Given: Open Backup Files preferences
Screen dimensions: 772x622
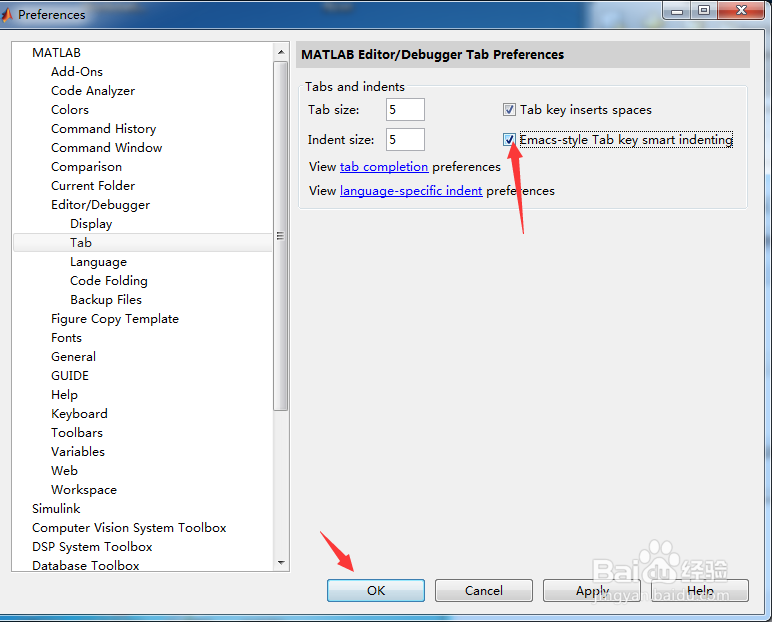Looking at the screenshot, I should 106,300.
